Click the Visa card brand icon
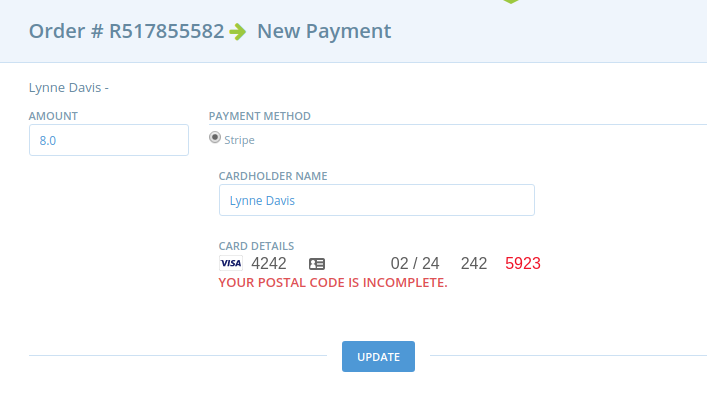The width and height of the screenshot is (707, 418). [231, 263]
